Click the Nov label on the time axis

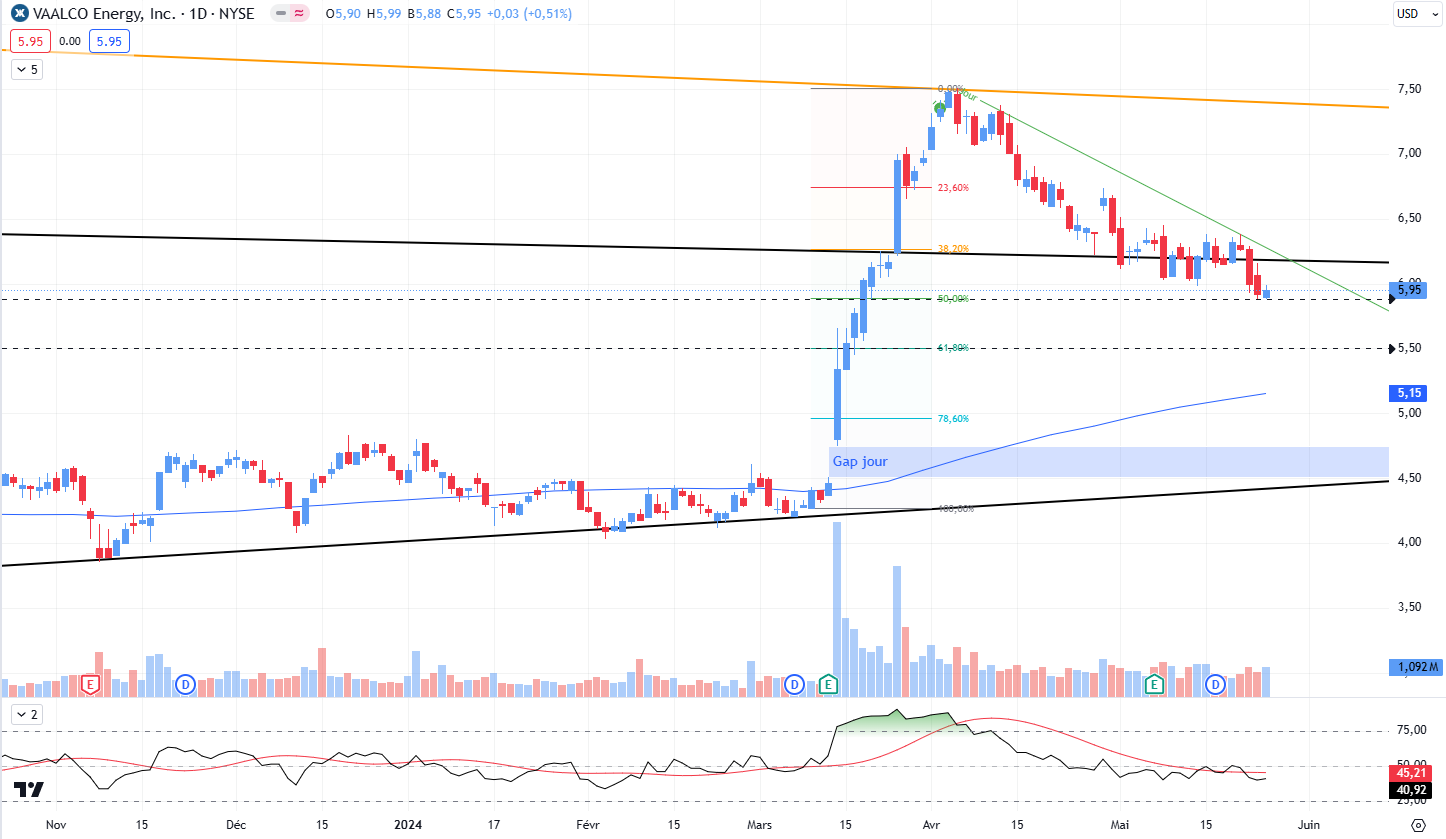click(56, 825)
